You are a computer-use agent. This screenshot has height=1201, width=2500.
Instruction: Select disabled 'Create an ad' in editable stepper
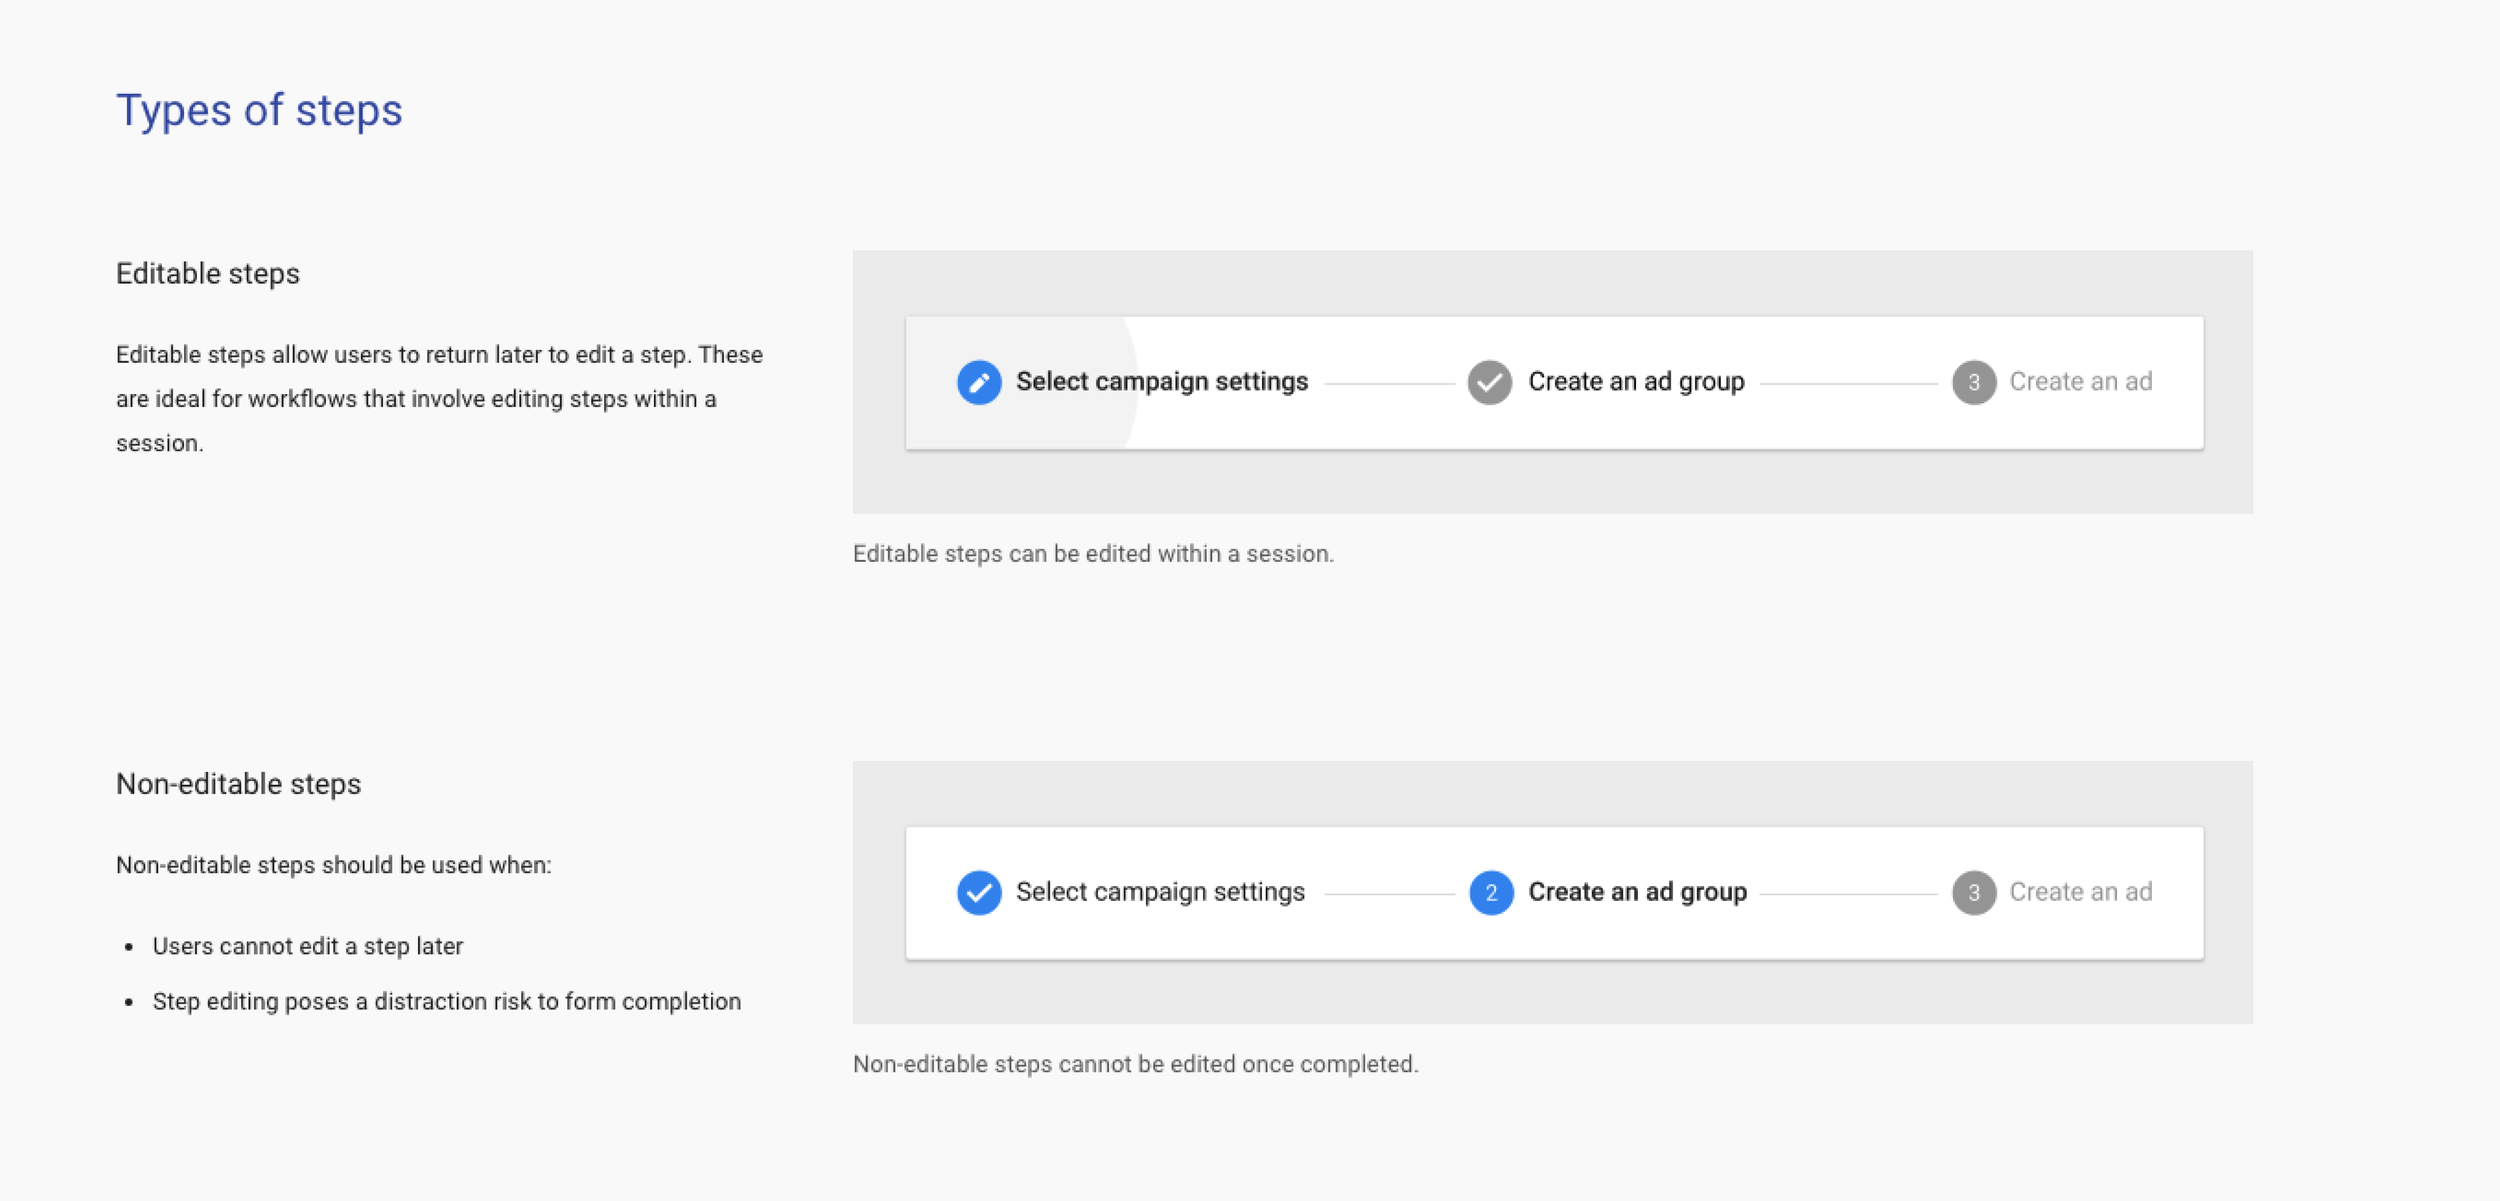coord(2080,382)
